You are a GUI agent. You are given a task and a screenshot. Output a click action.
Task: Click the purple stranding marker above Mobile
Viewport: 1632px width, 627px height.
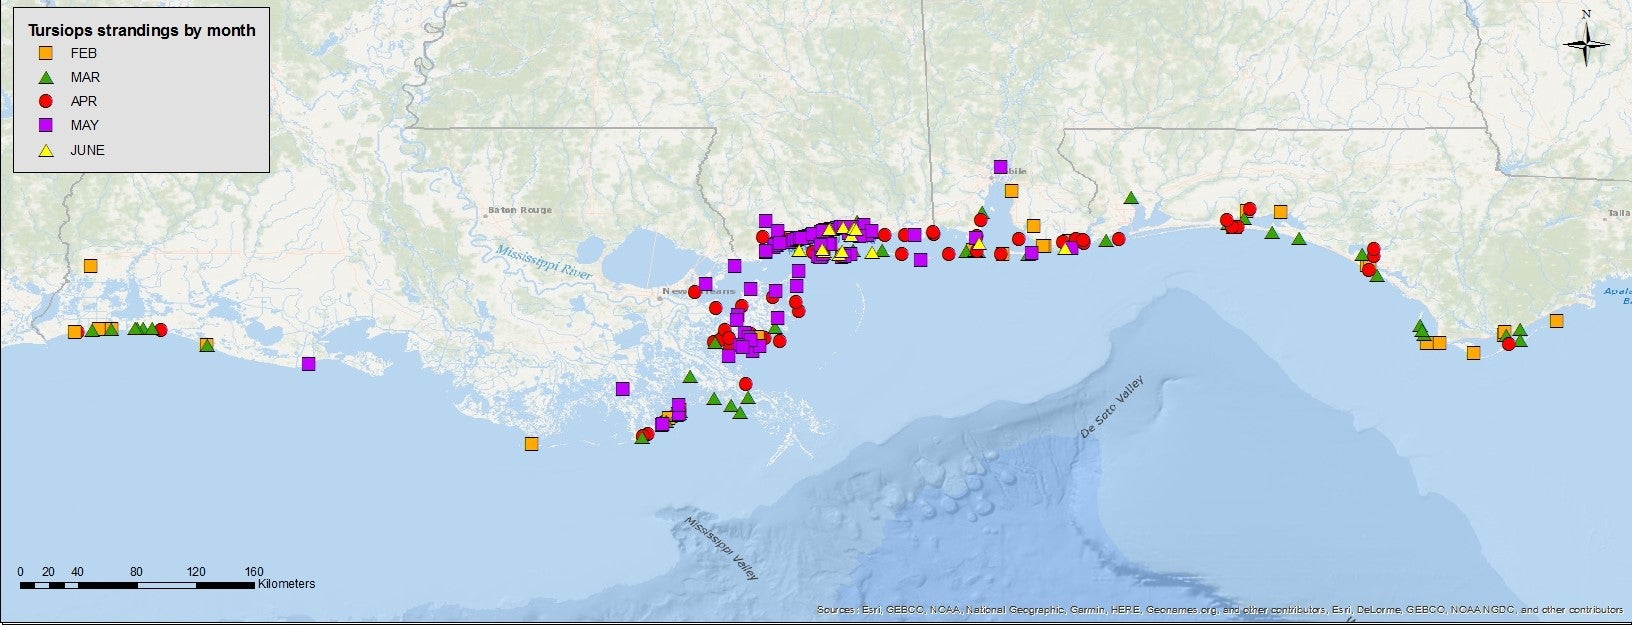tap(1000, 167)
